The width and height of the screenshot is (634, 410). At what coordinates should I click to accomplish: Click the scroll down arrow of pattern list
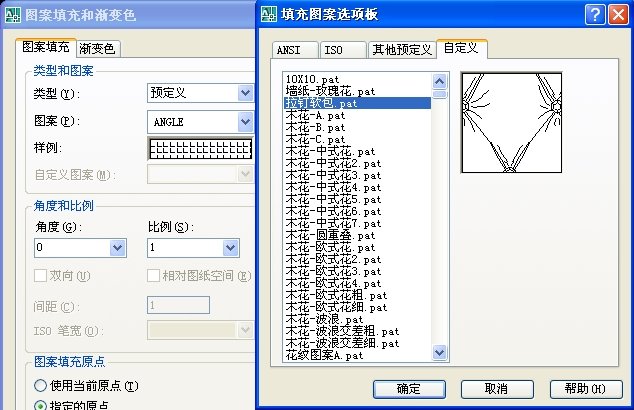(440, 352)
